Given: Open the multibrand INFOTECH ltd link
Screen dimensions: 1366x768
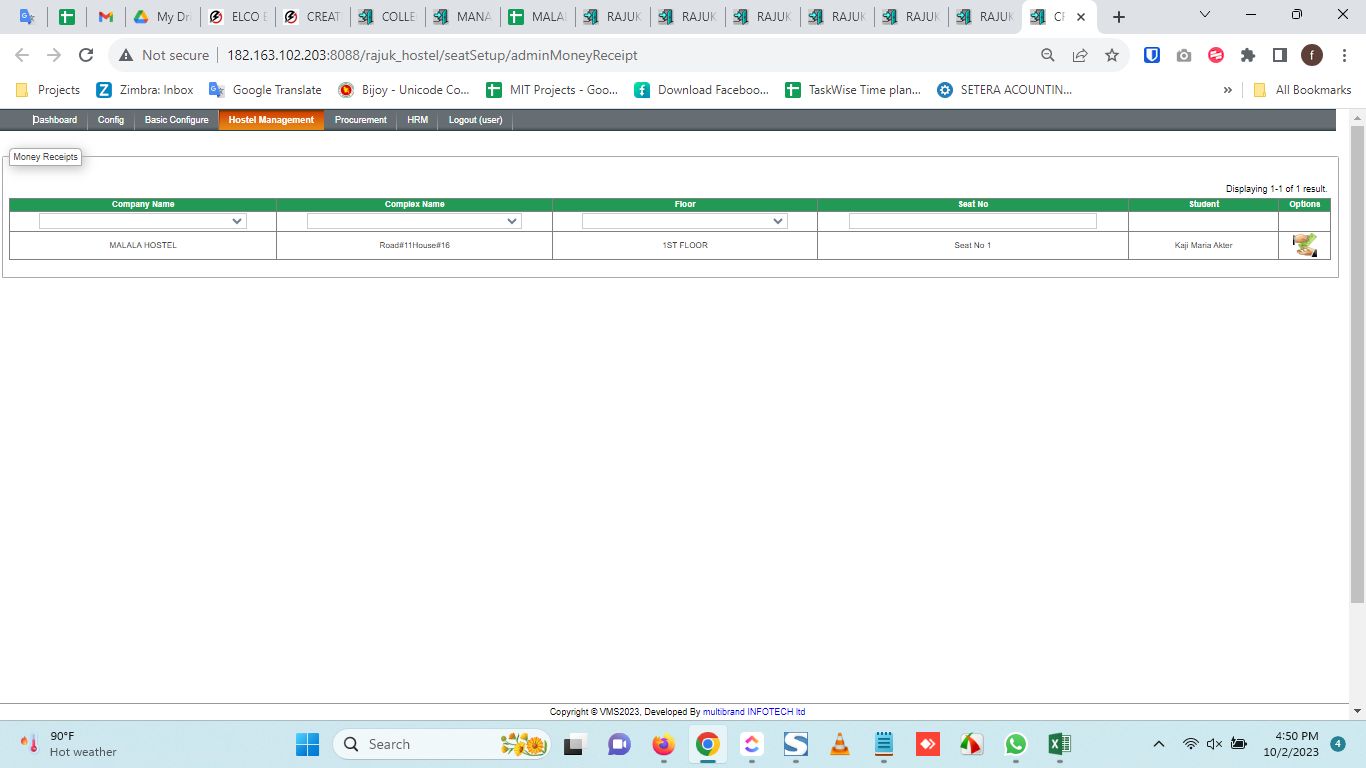Looking at the screenshot, I should (754, 712).
